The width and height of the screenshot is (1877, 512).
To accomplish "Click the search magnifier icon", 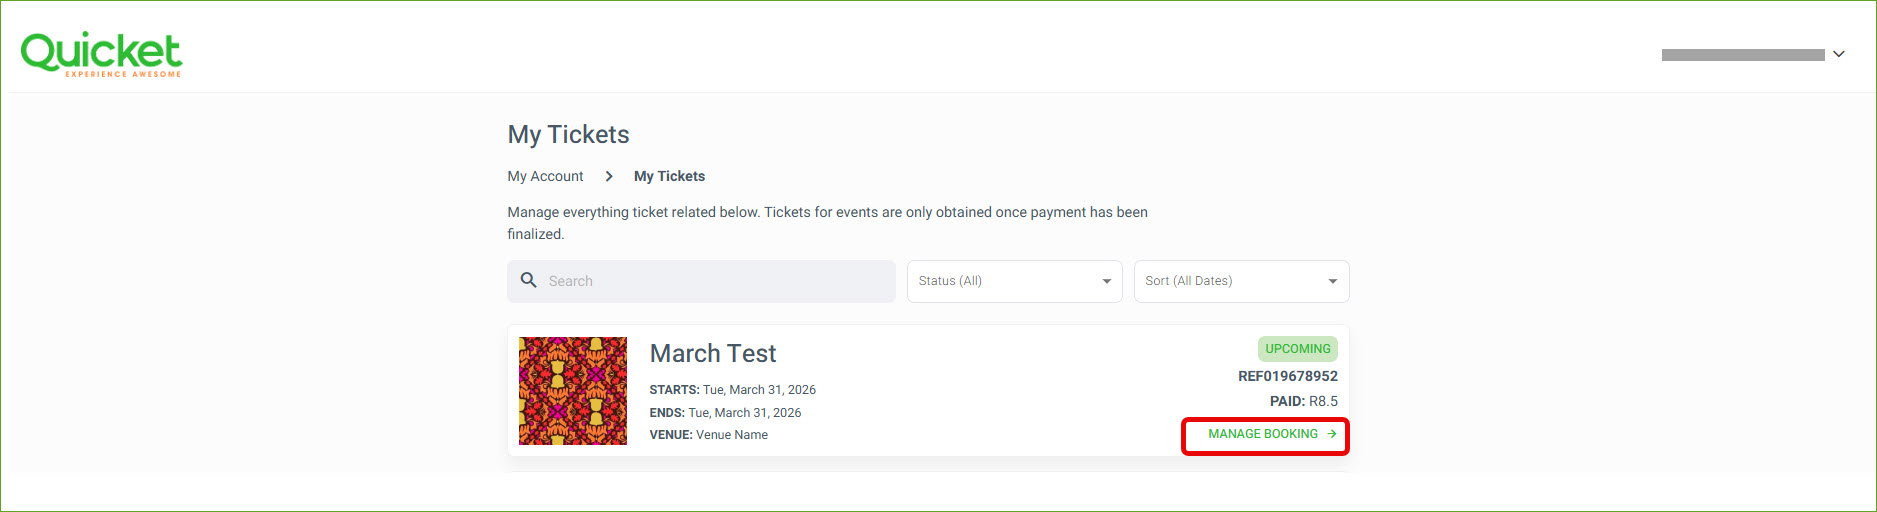I will click(x=529, y=280).
